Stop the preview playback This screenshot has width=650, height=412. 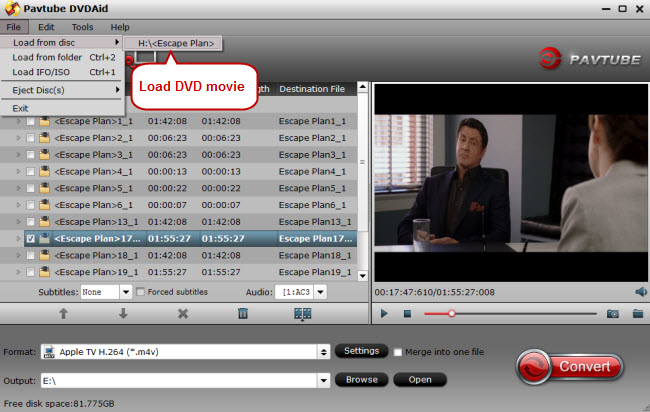(407, 314)
